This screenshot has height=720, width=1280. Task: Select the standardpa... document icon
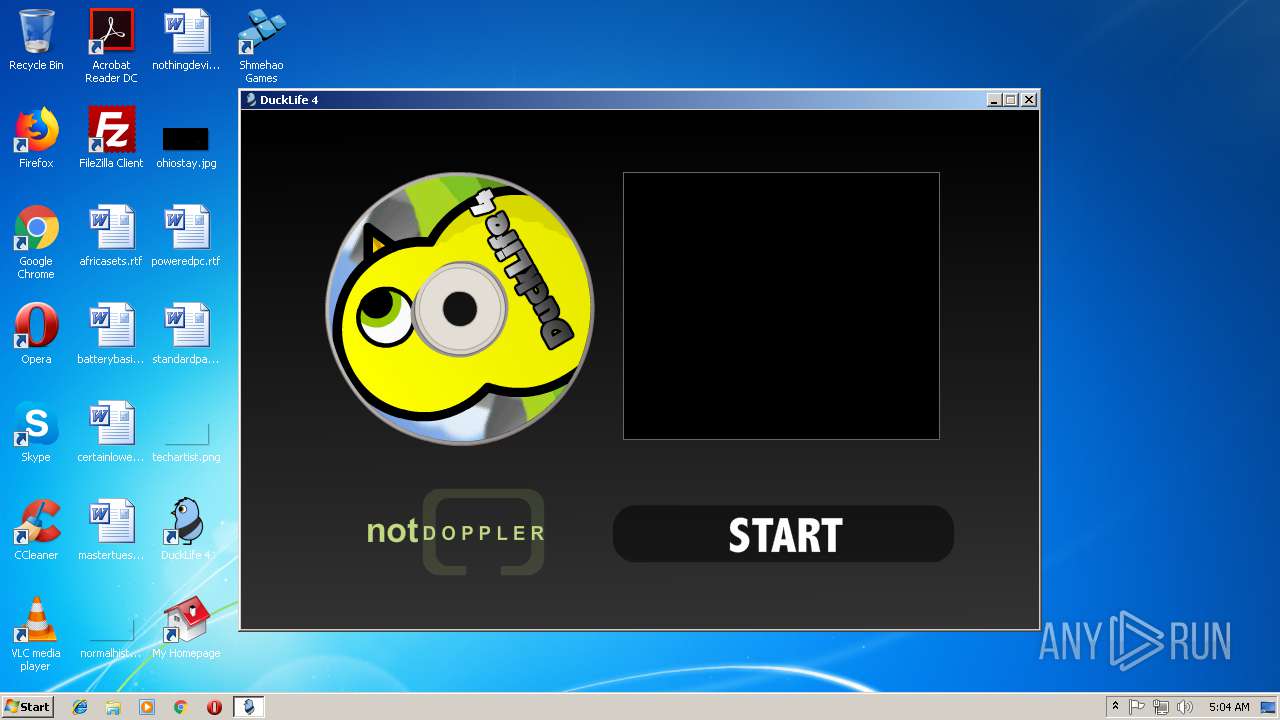186,334
